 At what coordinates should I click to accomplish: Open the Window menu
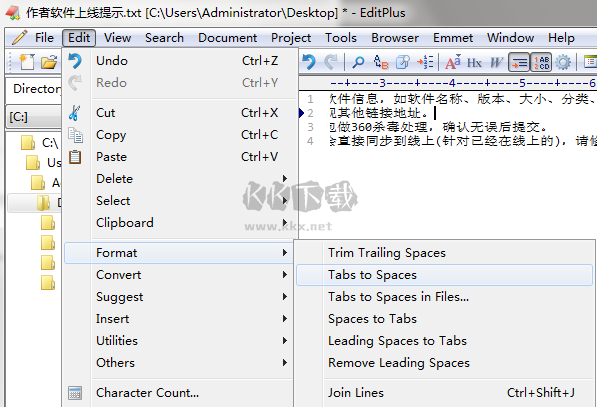[x=511, y=38]
